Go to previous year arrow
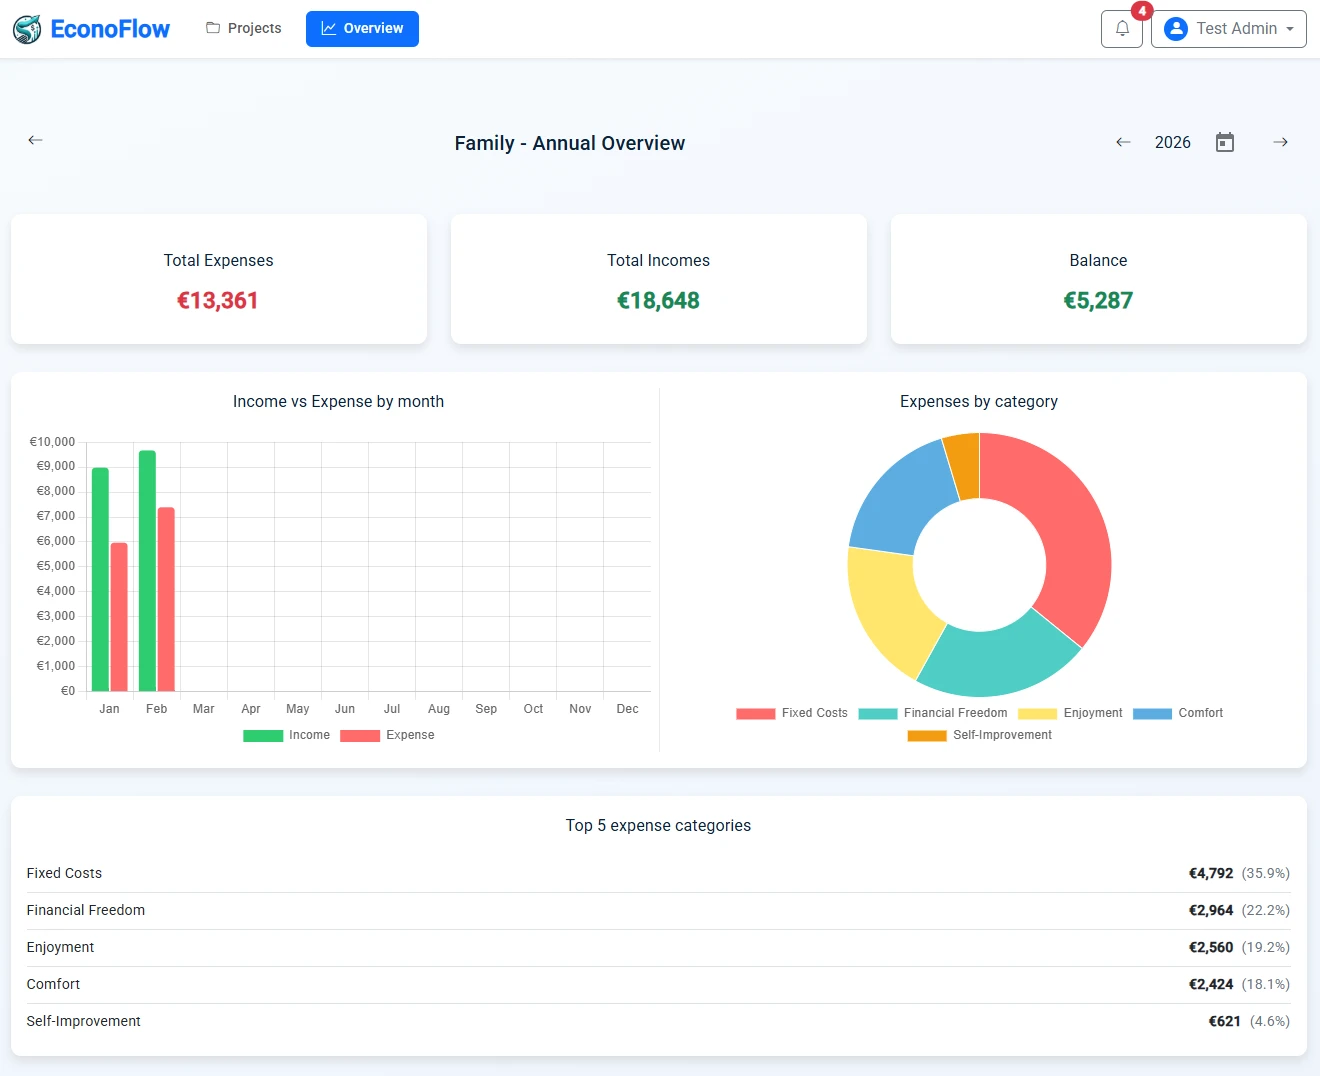Image resolution: width=1320 pixels, height=1076 pixels. 1123,142
